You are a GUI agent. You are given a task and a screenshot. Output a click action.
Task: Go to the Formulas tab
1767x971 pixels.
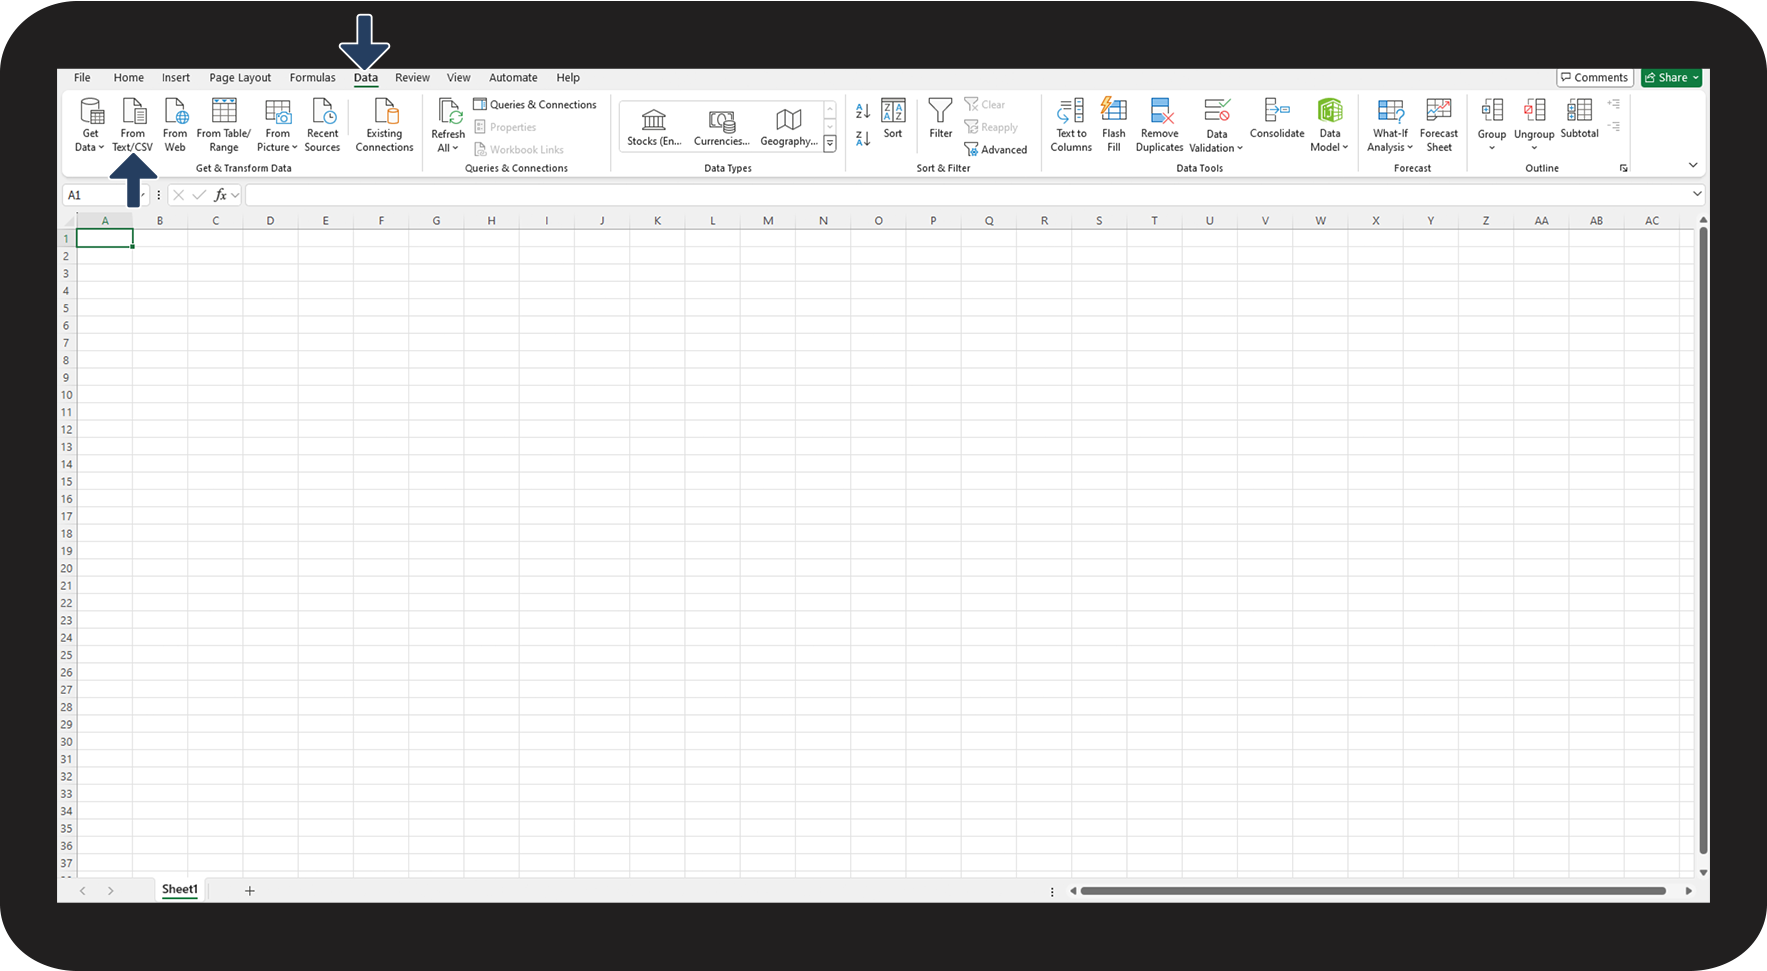(x=313, y=78)
